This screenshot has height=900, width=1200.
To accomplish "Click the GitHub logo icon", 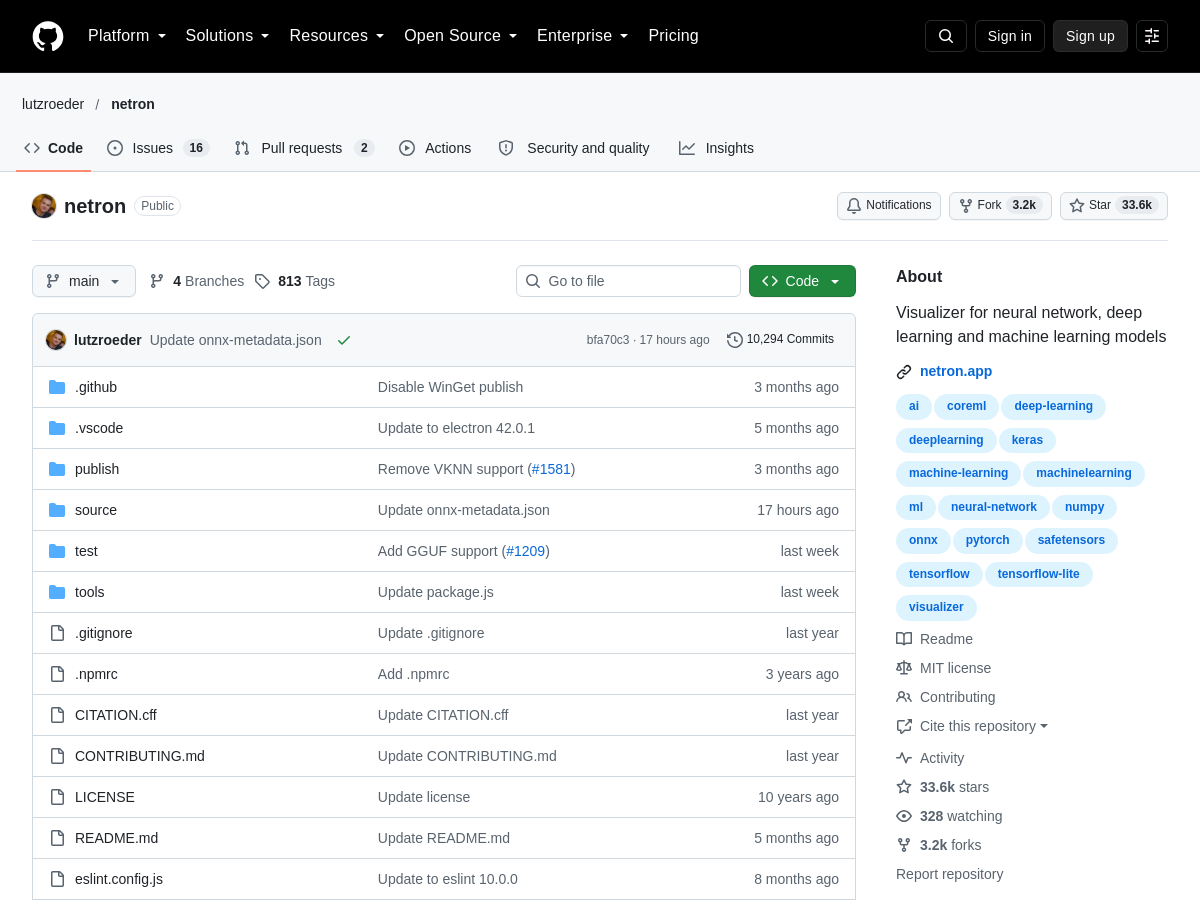I will pos(48,36).
